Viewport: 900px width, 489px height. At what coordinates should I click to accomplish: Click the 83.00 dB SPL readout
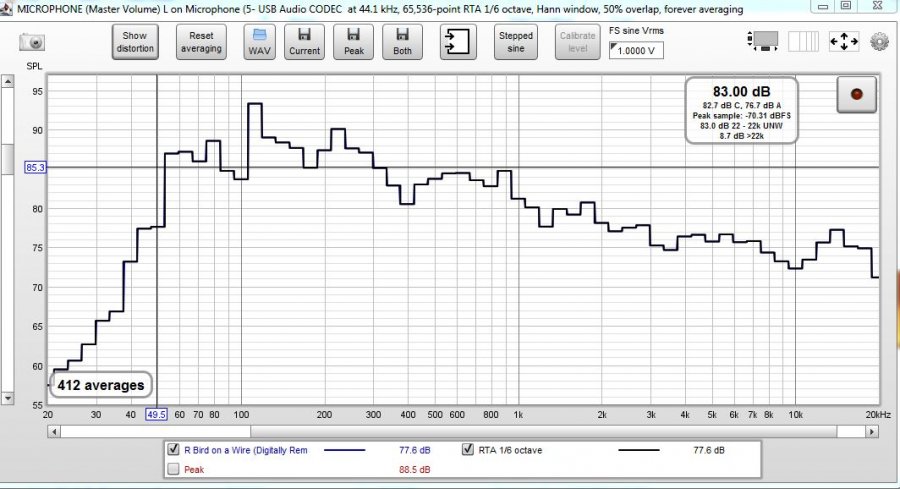tap(742, 92)
